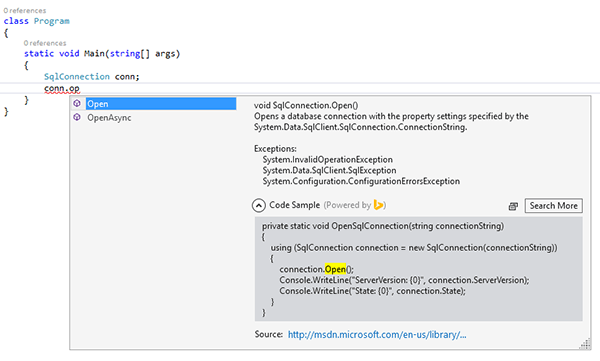The width and height of the screenshot is (600, 361).
Task: Click the method icon beside OpenAsync
Action: (77, 117)
